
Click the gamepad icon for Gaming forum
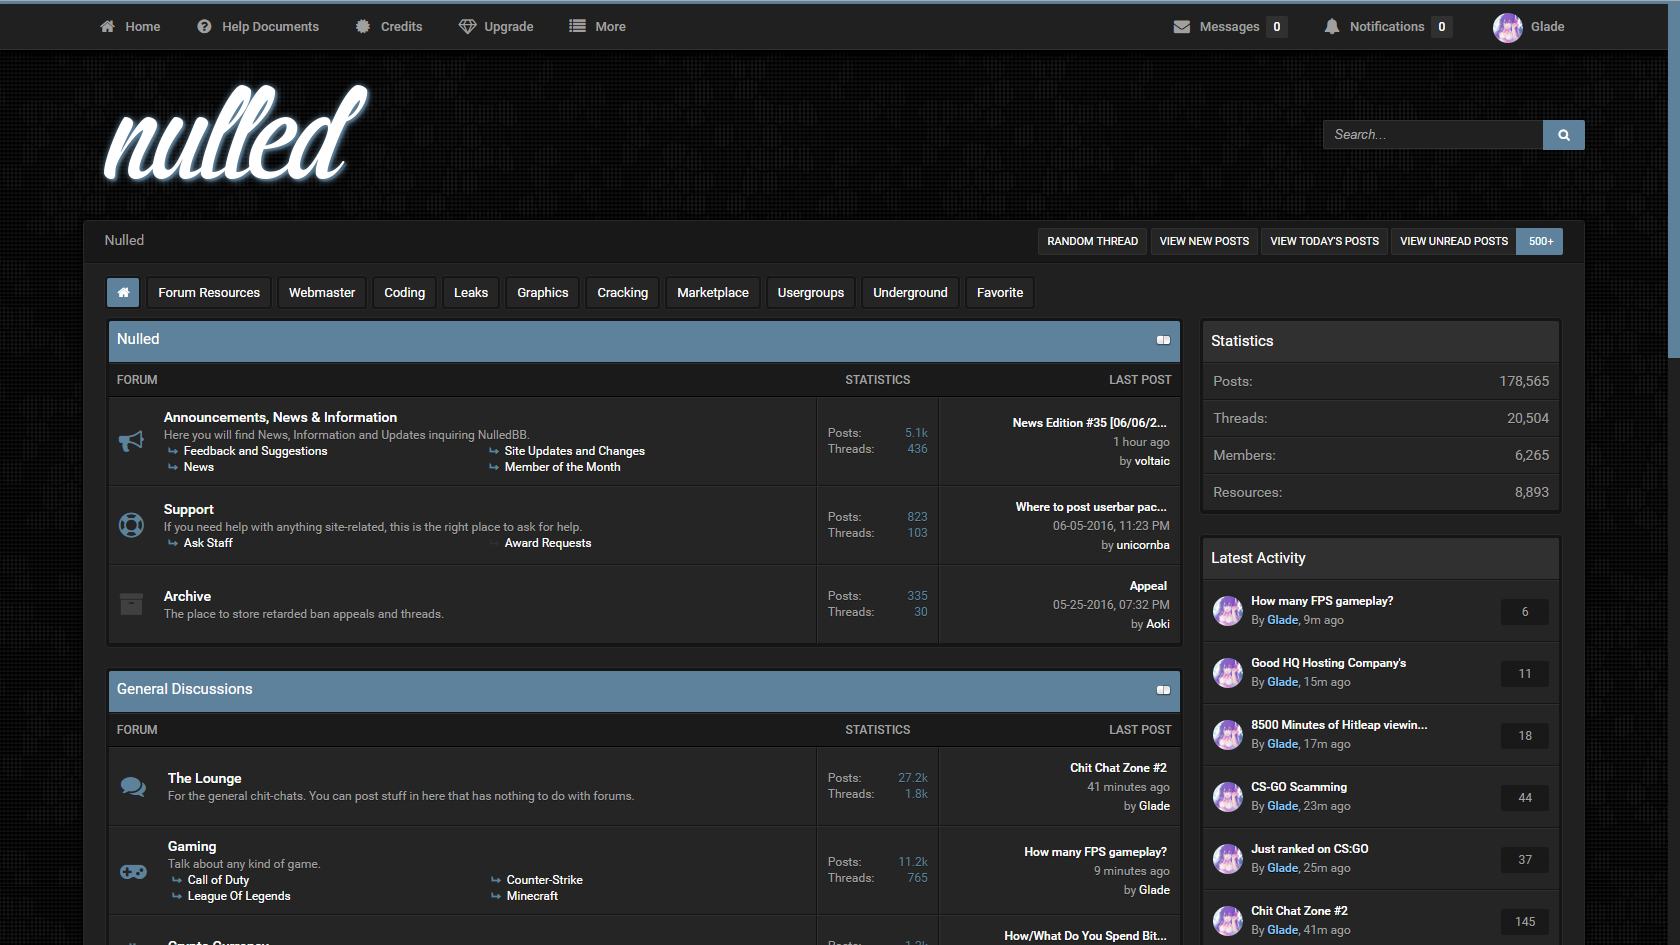[133, 872]
